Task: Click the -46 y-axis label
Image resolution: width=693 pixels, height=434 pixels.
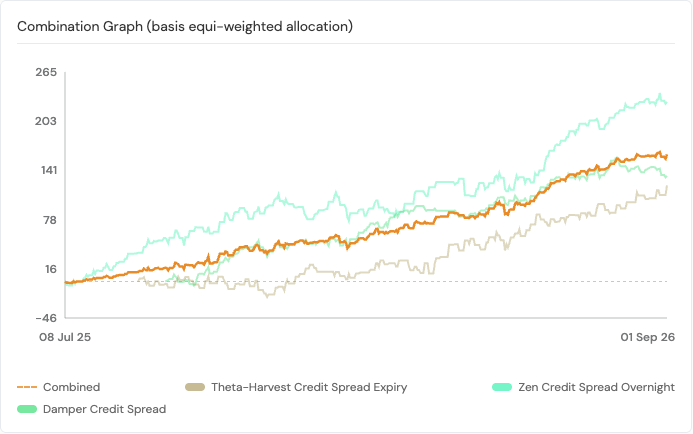Action: 46,318
